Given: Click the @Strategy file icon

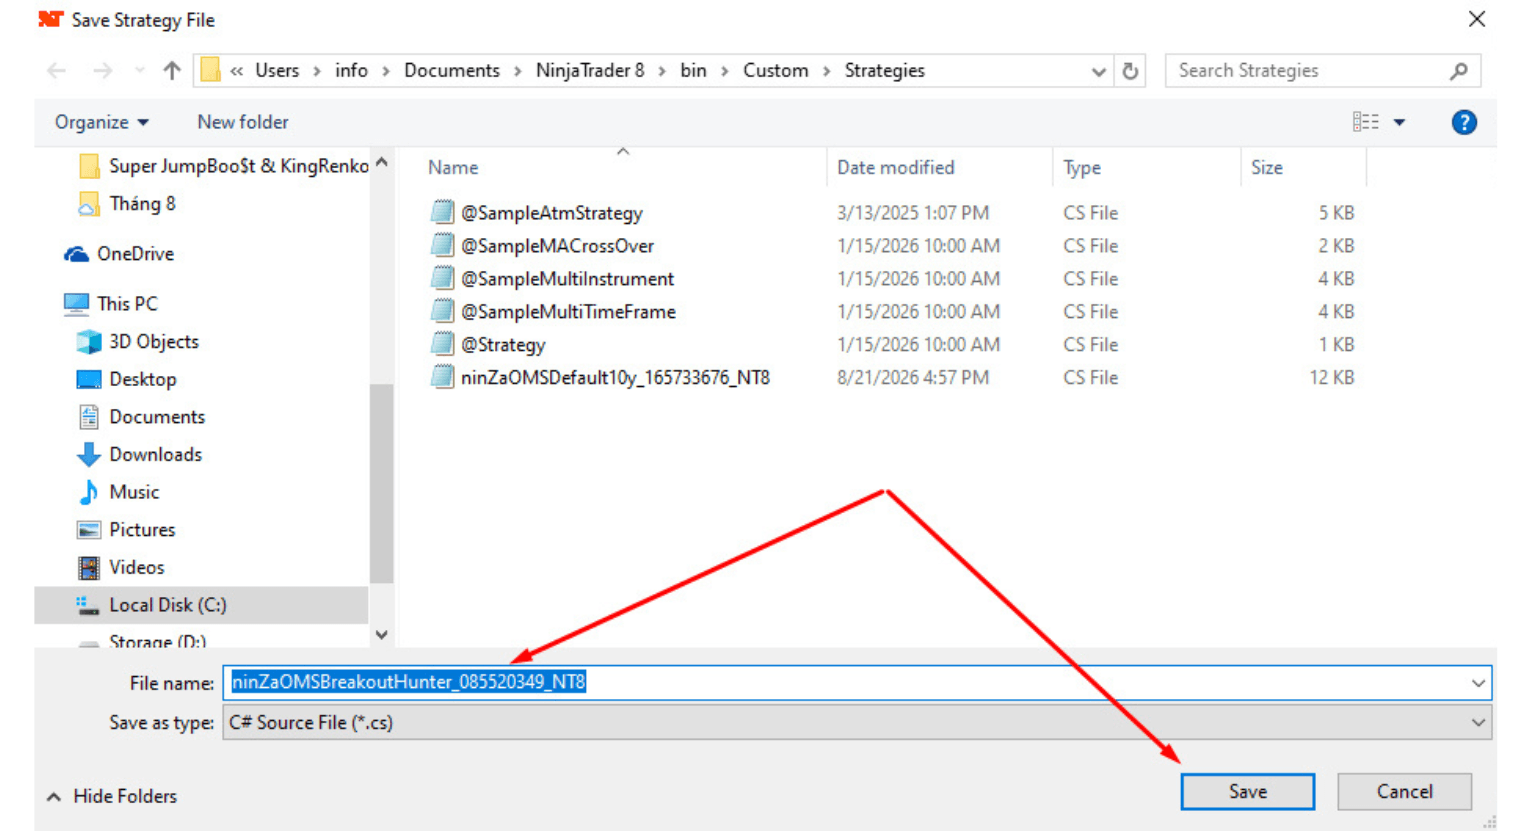Looking at the screenshot, I should point(442,344).
